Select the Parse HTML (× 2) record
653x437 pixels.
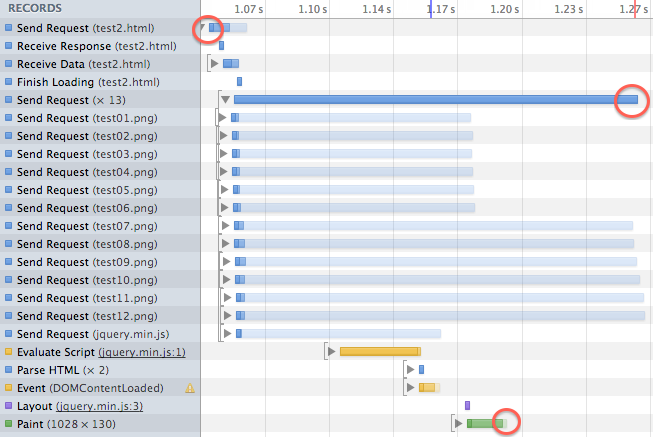(100, 370)
